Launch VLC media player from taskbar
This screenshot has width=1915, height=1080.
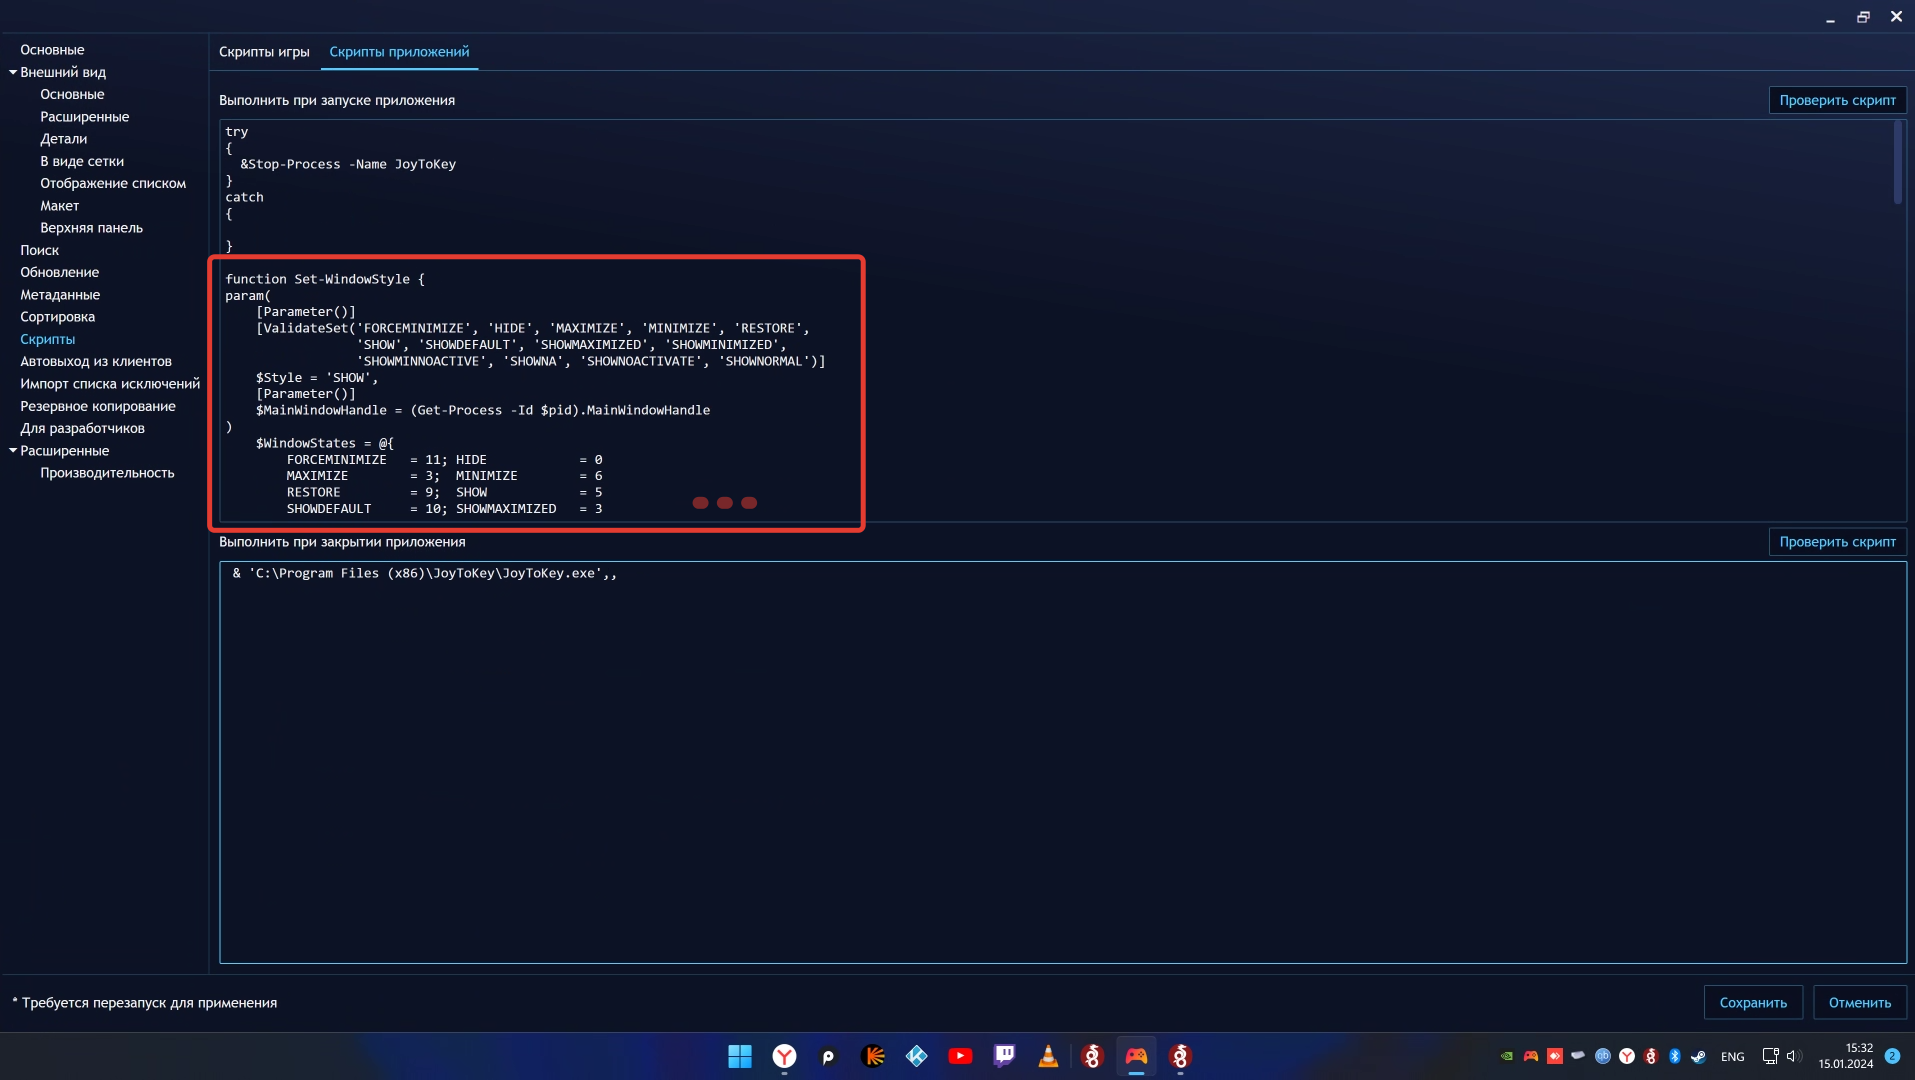pyautogui.click(x=1048, y=1056)
